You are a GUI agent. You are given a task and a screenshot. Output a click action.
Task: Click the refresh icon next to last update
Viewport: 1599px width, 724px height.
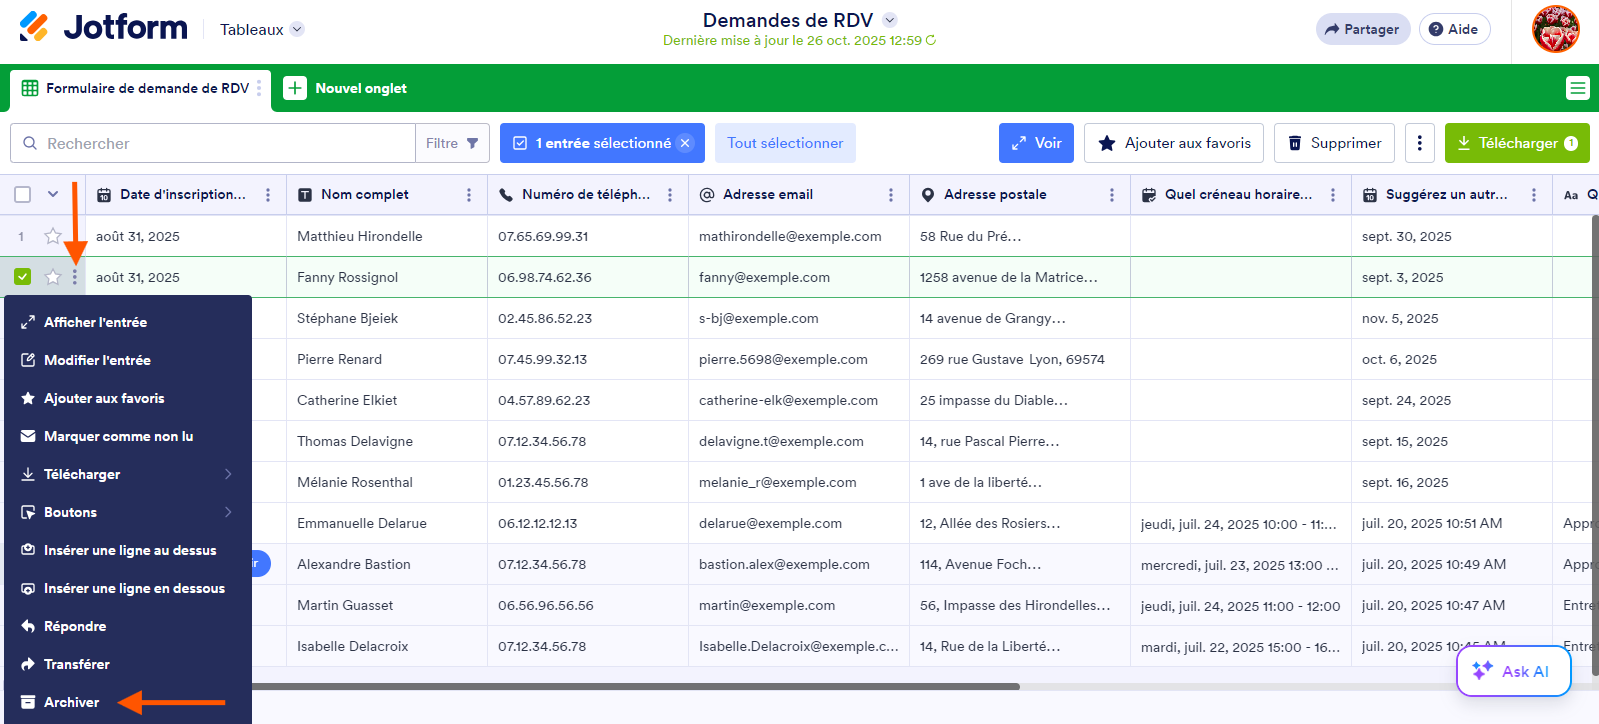(x=931, y=41)
